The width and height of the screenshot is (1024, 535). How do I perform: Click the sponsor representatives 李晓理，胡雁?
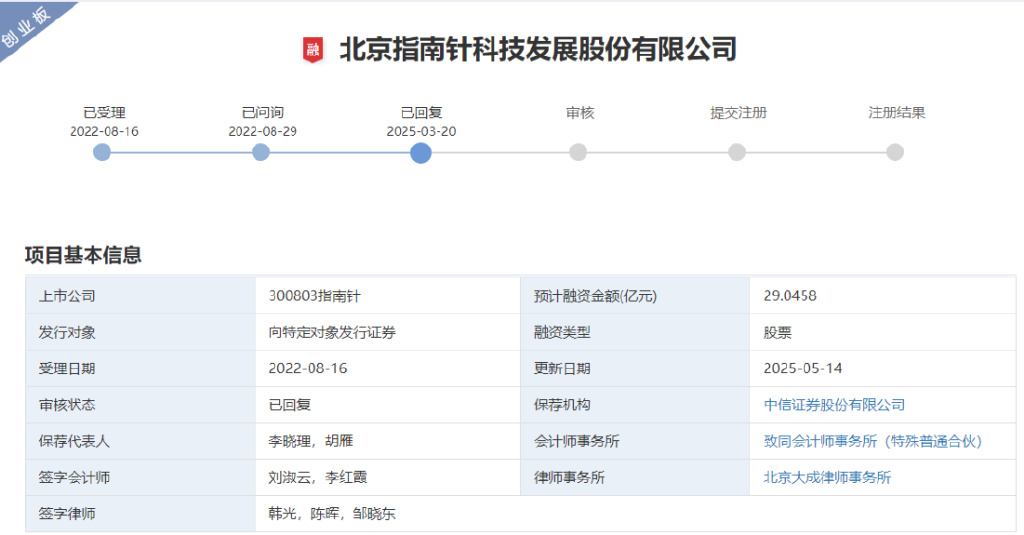(310, 442)
